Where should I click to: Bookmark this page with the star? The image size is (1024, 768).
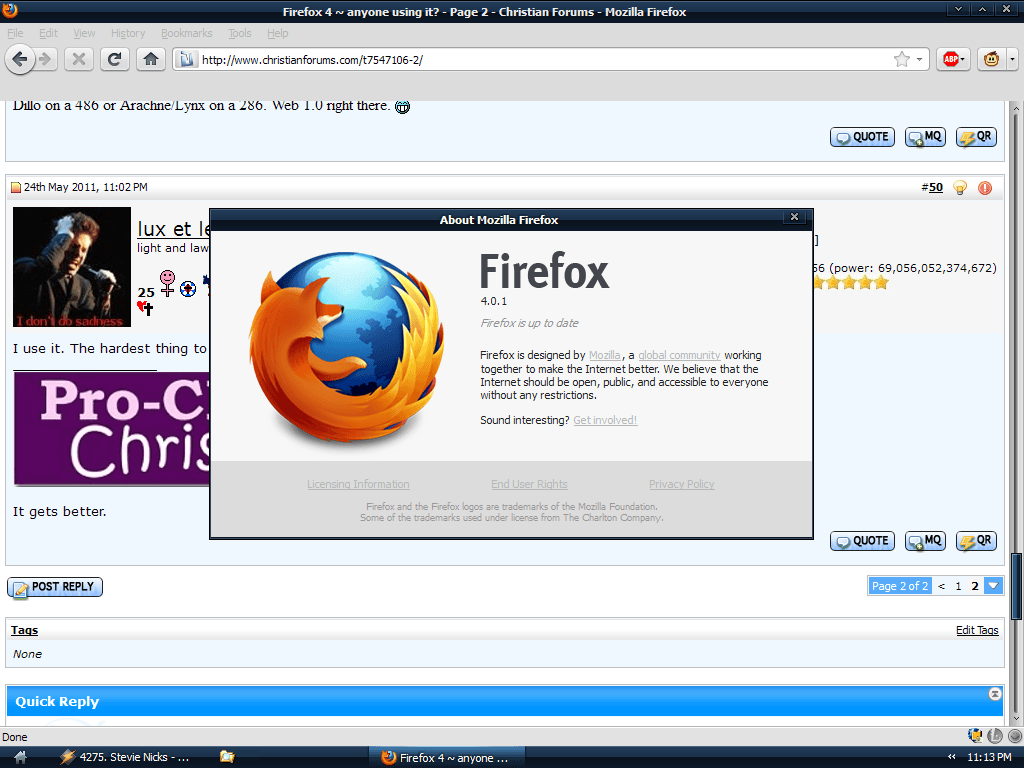click(902, 60)
